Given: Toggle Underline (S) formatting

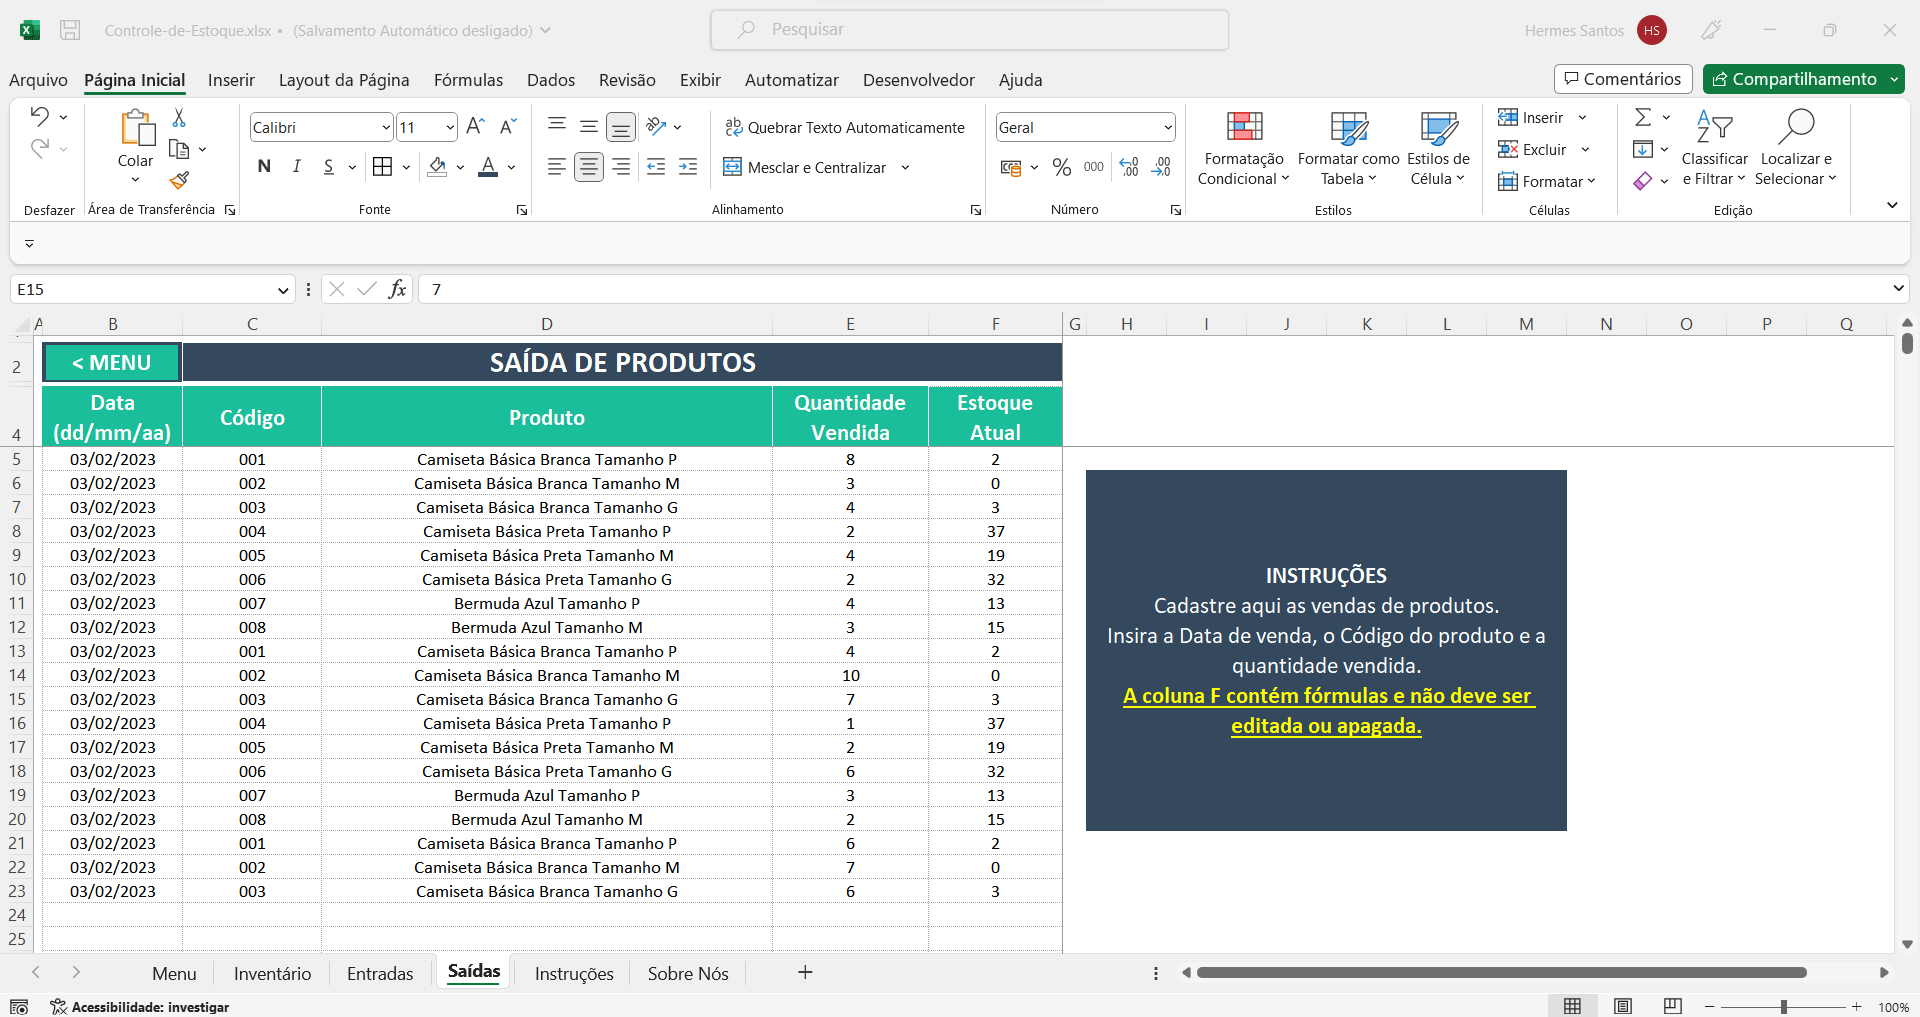Looking at the screenshot, I should (328, 167).
